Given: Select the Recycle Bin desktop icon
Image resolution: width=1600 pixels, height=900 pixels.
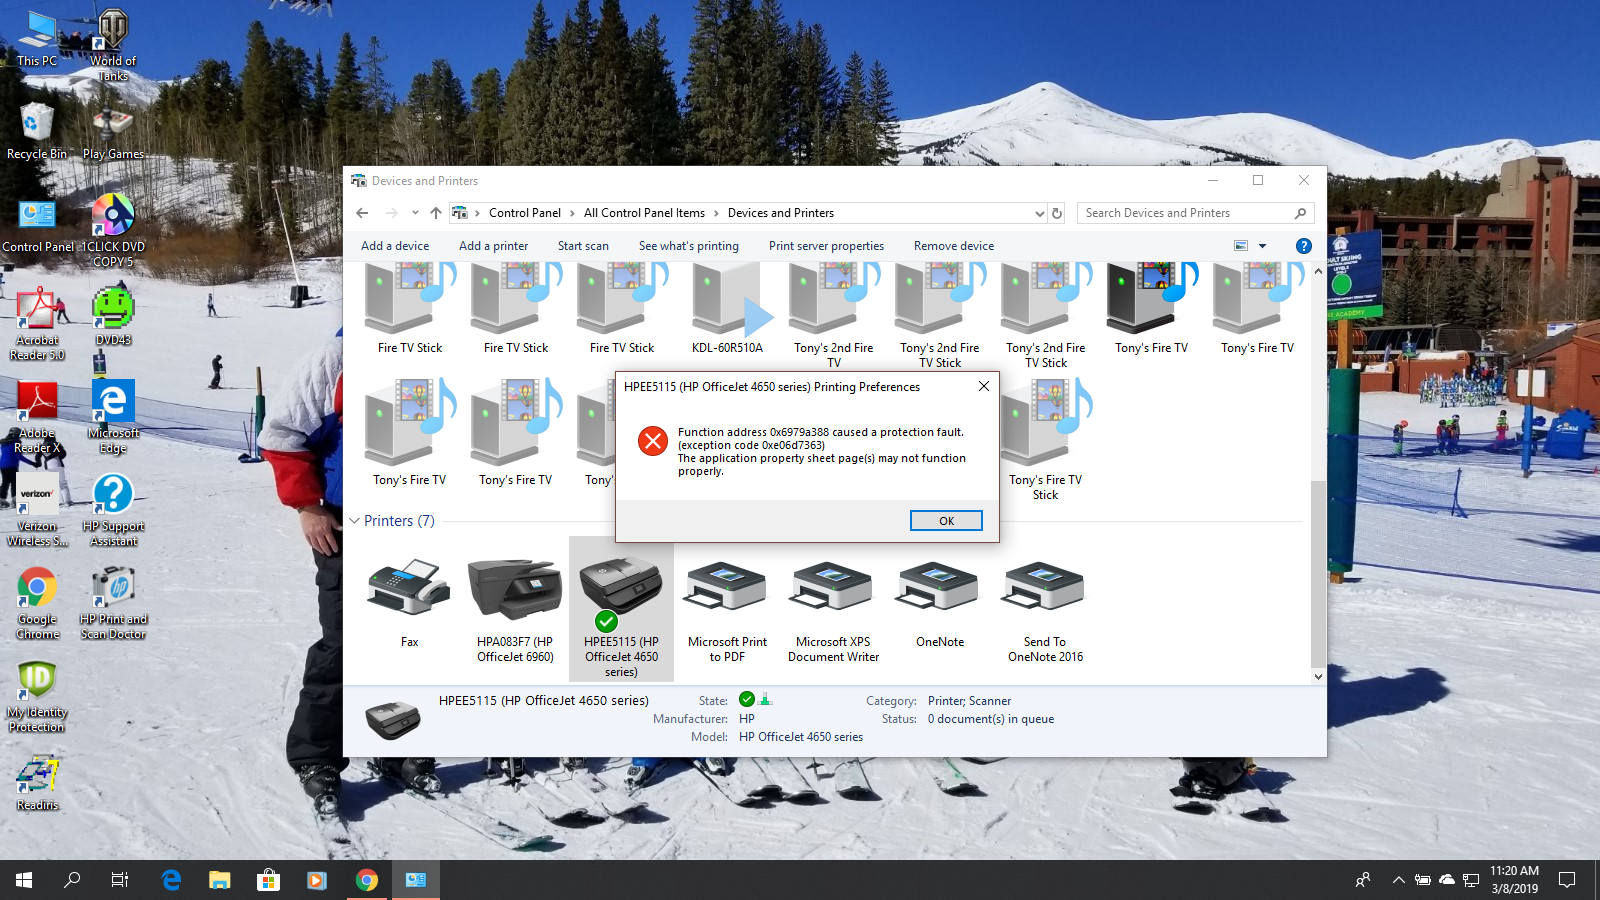Looking at the screenshot, I should click(37, 131).
